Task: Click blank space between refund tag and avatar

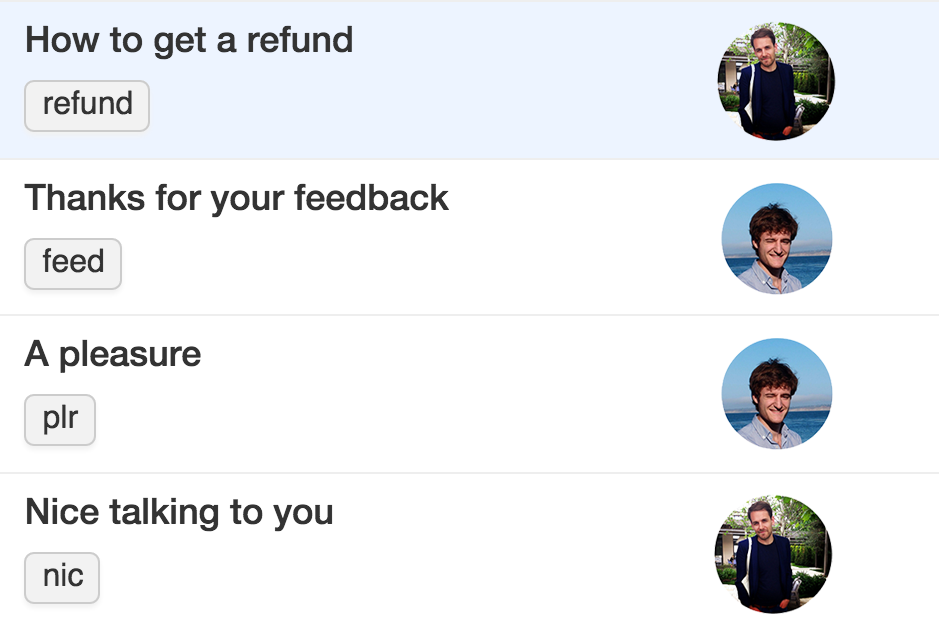Action: coord(431,105)
